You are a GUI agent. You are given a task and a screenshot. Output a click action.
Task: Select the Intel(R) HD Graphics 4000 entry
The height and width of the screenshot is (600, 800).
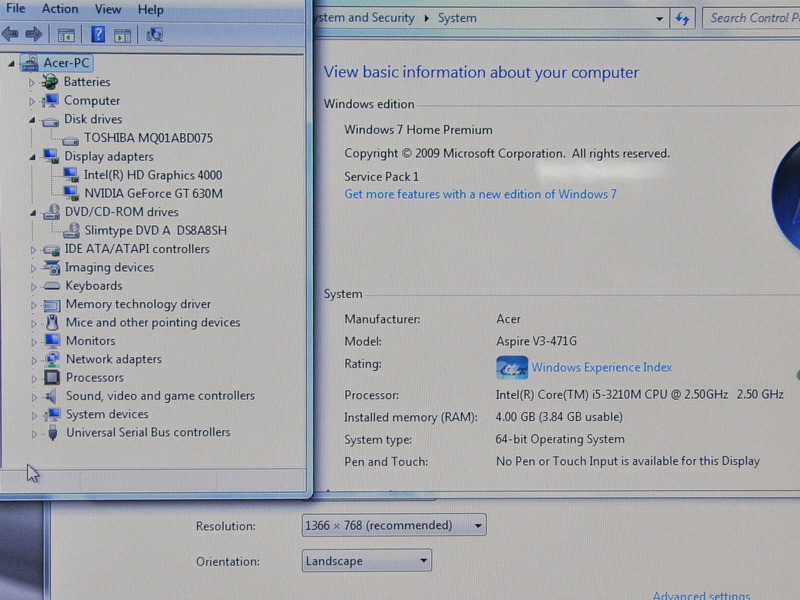(x=153, y=175)
